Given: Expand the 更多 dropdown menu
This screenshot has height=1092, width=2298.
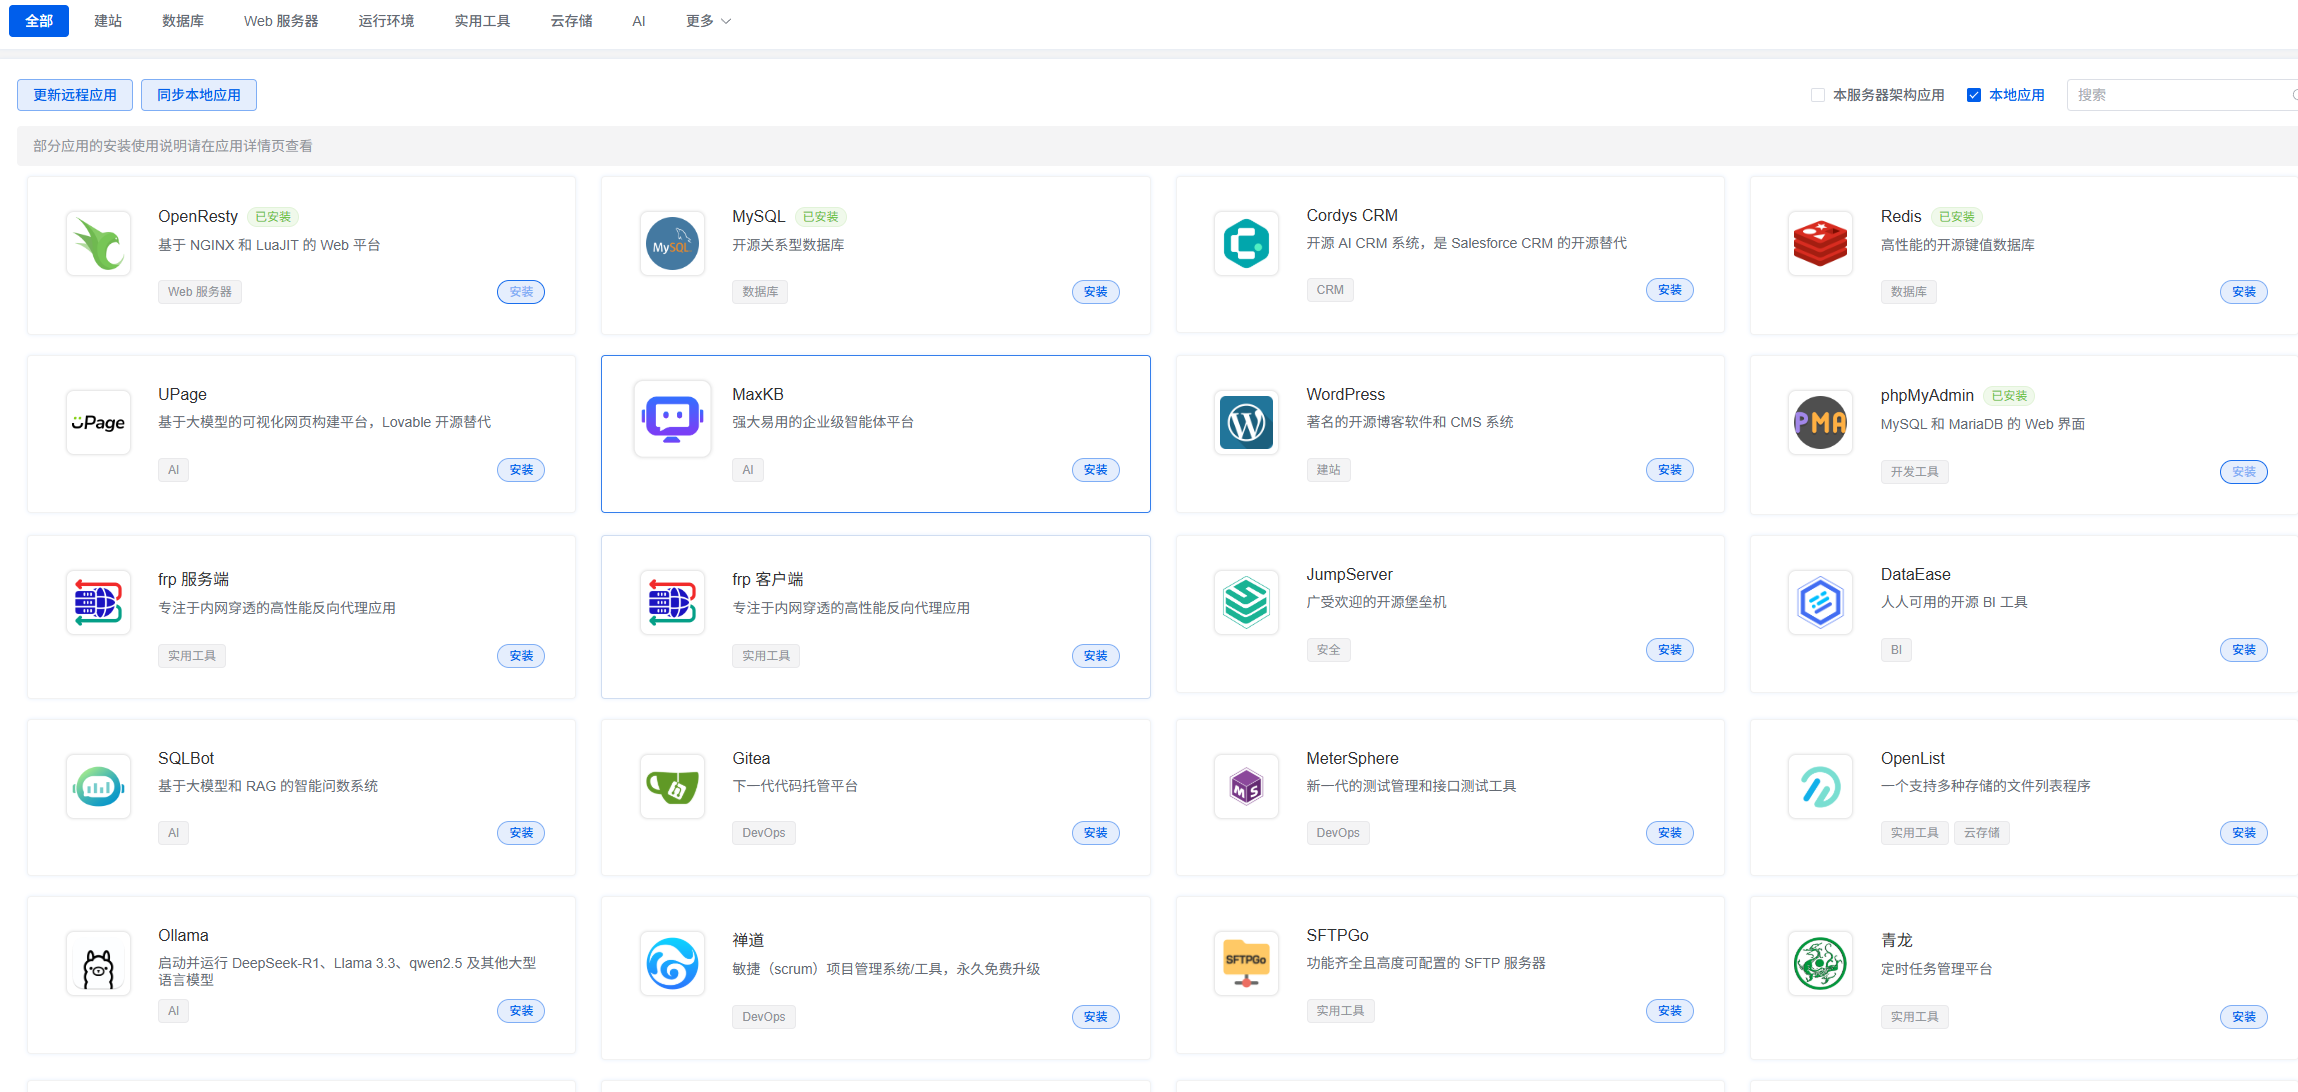Looking at the screenshot, I should click(x=708, y=21).
